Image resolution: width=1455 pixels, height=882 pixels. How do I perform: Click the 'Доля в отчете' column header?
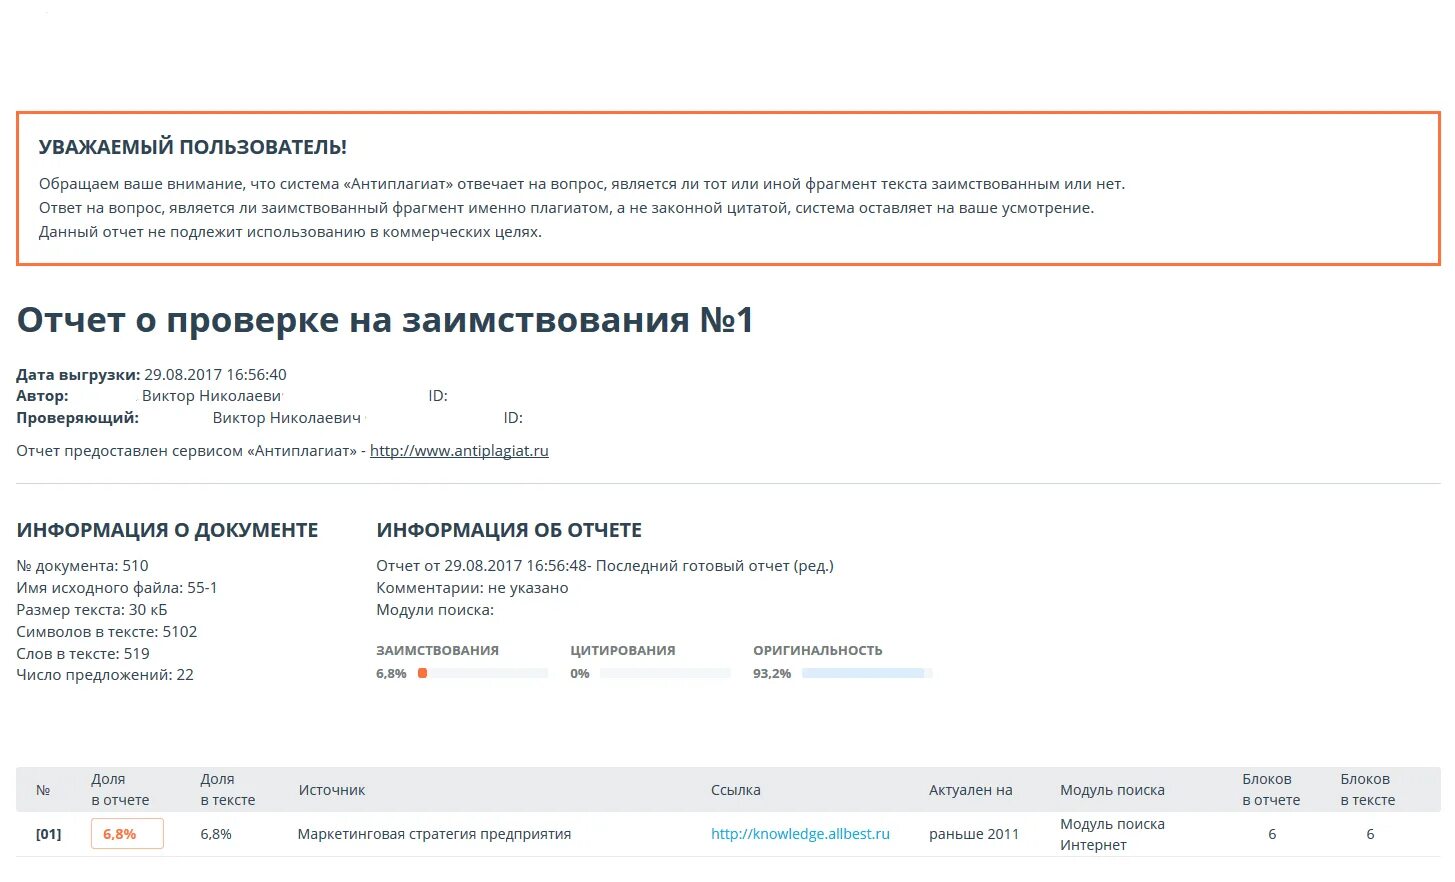click(120, 790)
